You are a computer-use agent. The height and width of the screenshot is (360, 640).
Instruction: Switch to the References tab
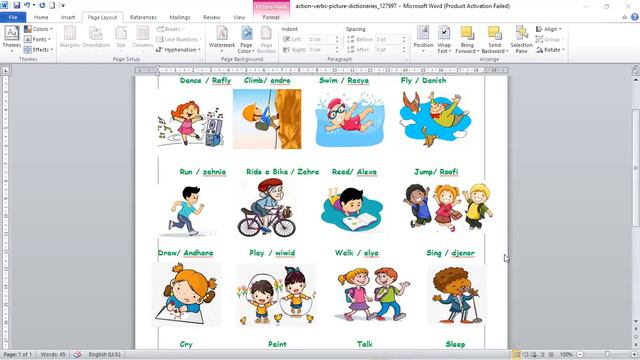coord(143,17)
